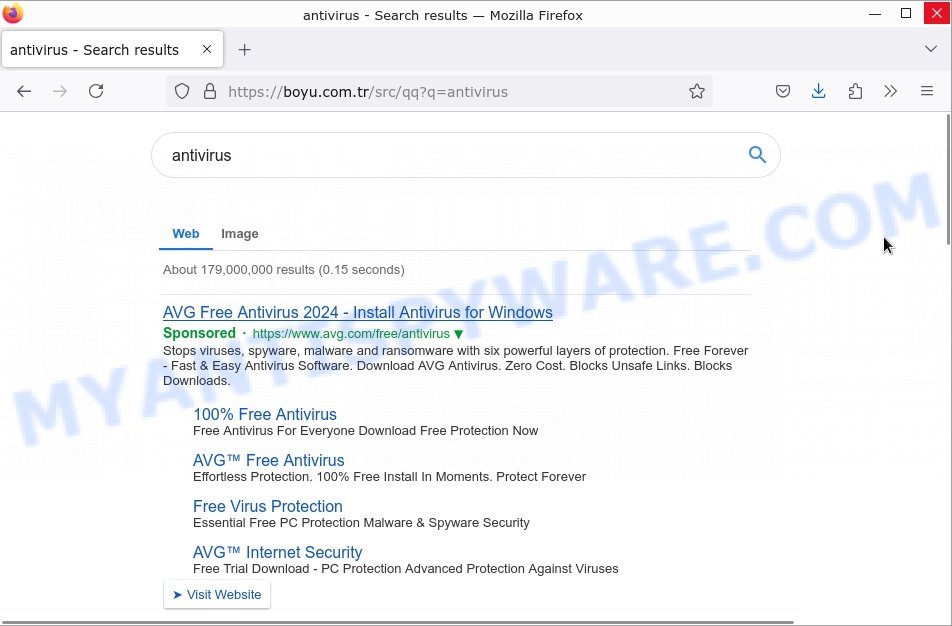The height and width of the screenshot is (626, 952).
Task: Click Effortless Protection description text
Action: 389,477
